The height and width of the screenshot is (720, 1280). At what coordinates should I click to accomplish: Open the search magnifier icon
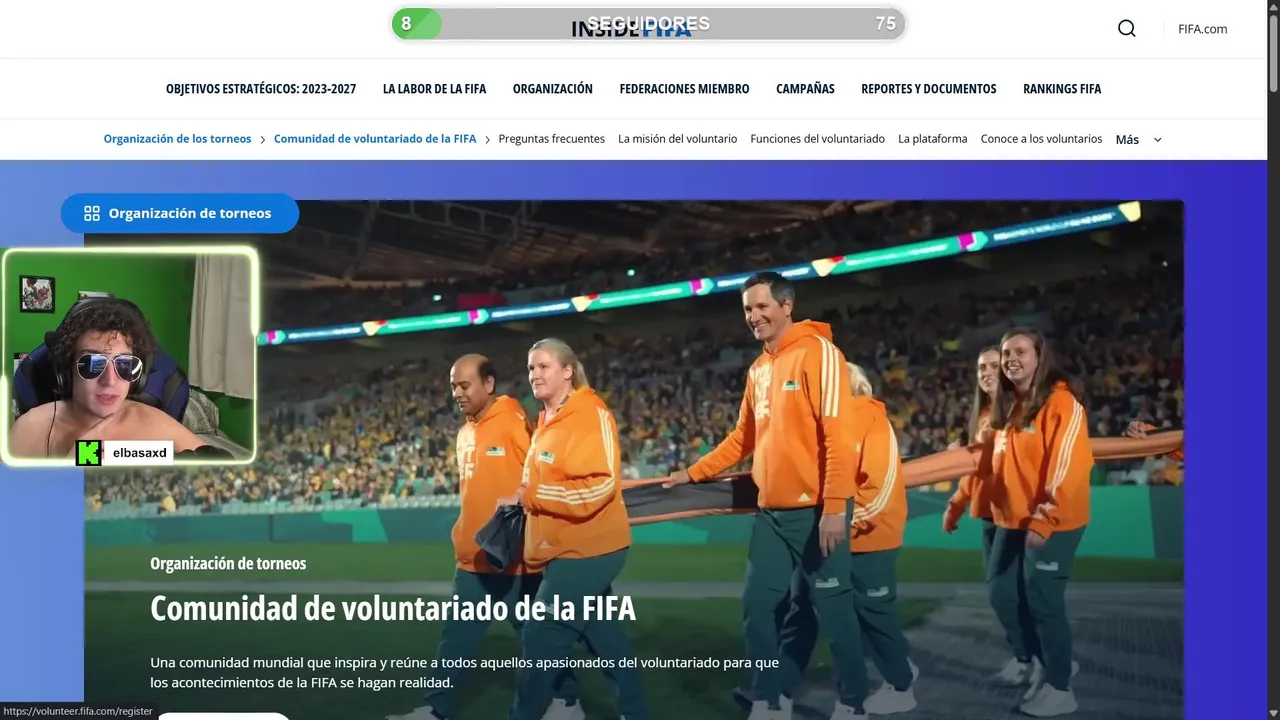click(1127, 28)
